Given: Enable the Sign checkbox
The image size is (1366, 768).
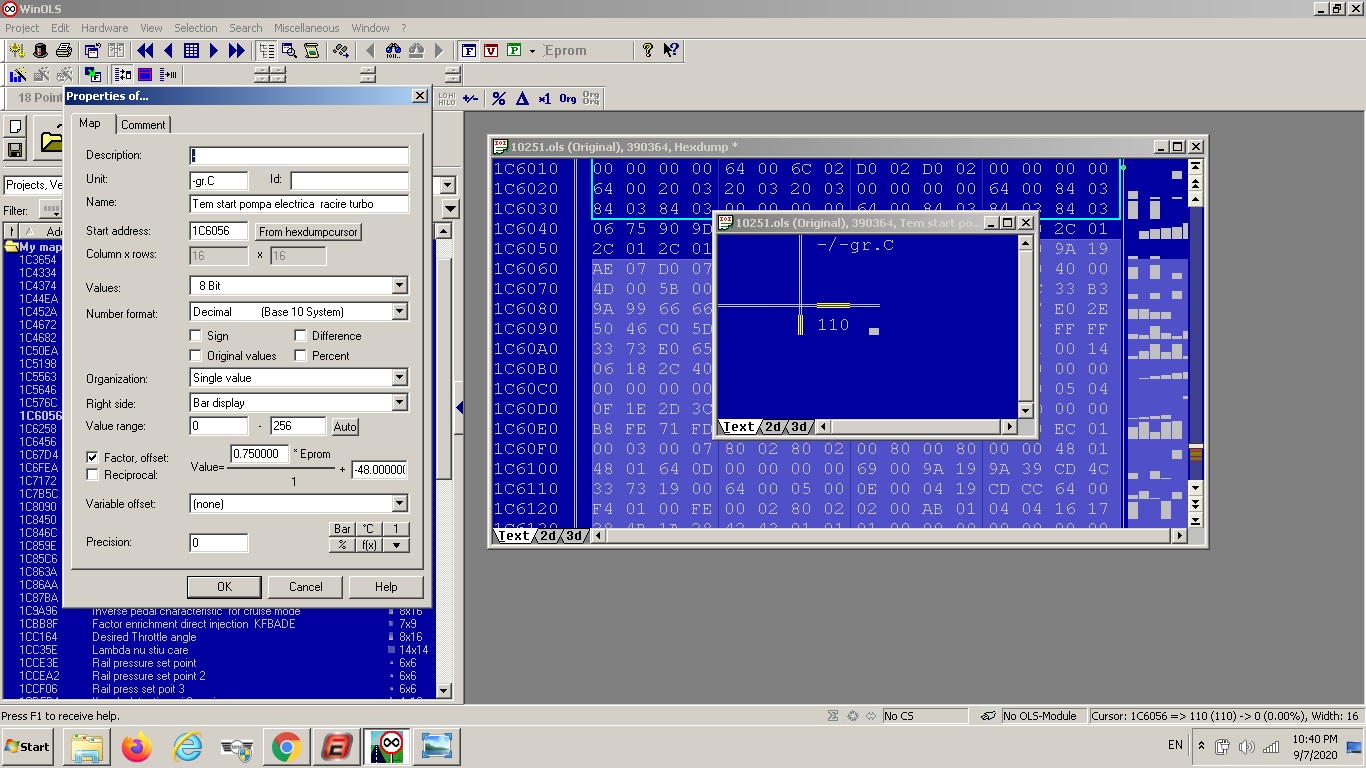Looking at the screenshot, I should click(x=196, y=336).
